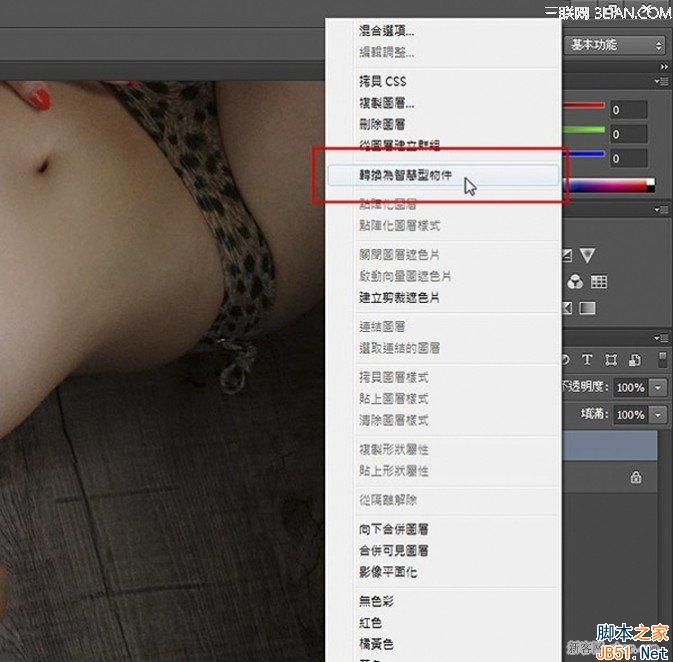
Task: Click the green channel value field
Action: tap(629, 134)
